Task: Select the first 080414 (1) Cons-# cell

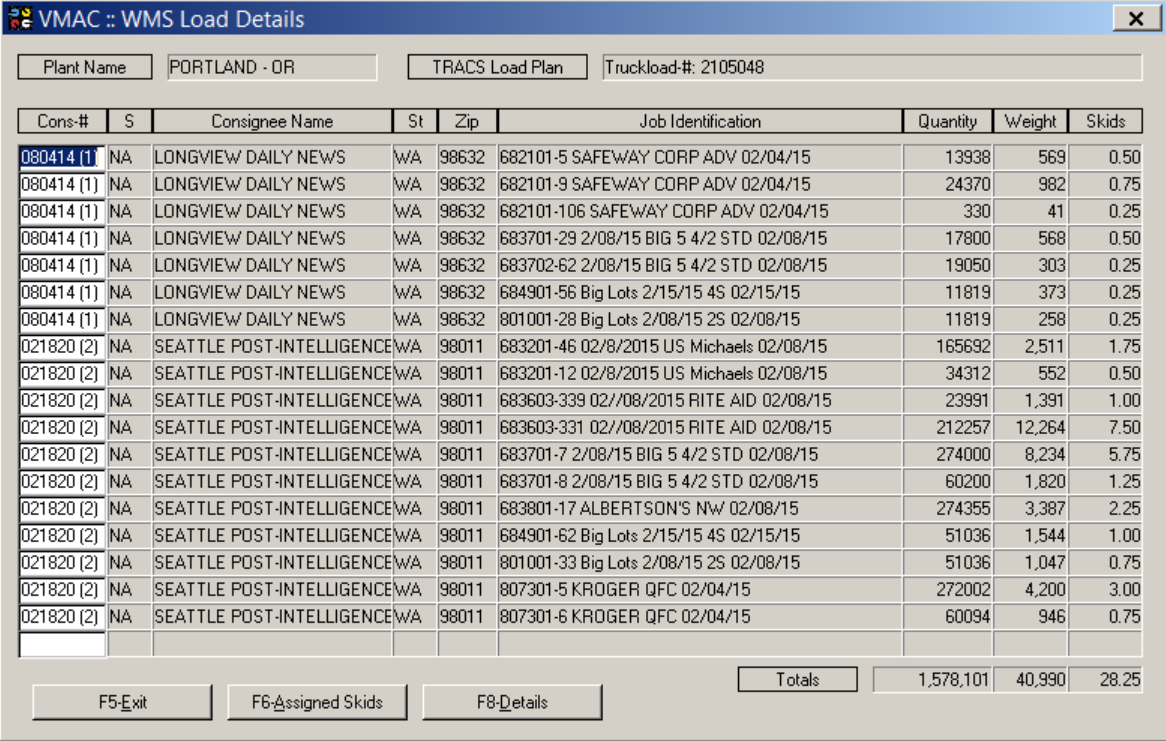Action: click(x=62, y=158)
